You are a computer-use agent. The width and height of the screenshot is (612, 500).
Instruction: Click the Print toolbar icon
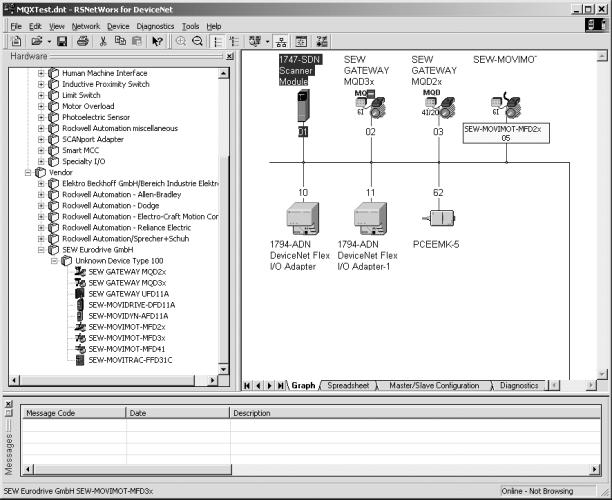(82, 41)
